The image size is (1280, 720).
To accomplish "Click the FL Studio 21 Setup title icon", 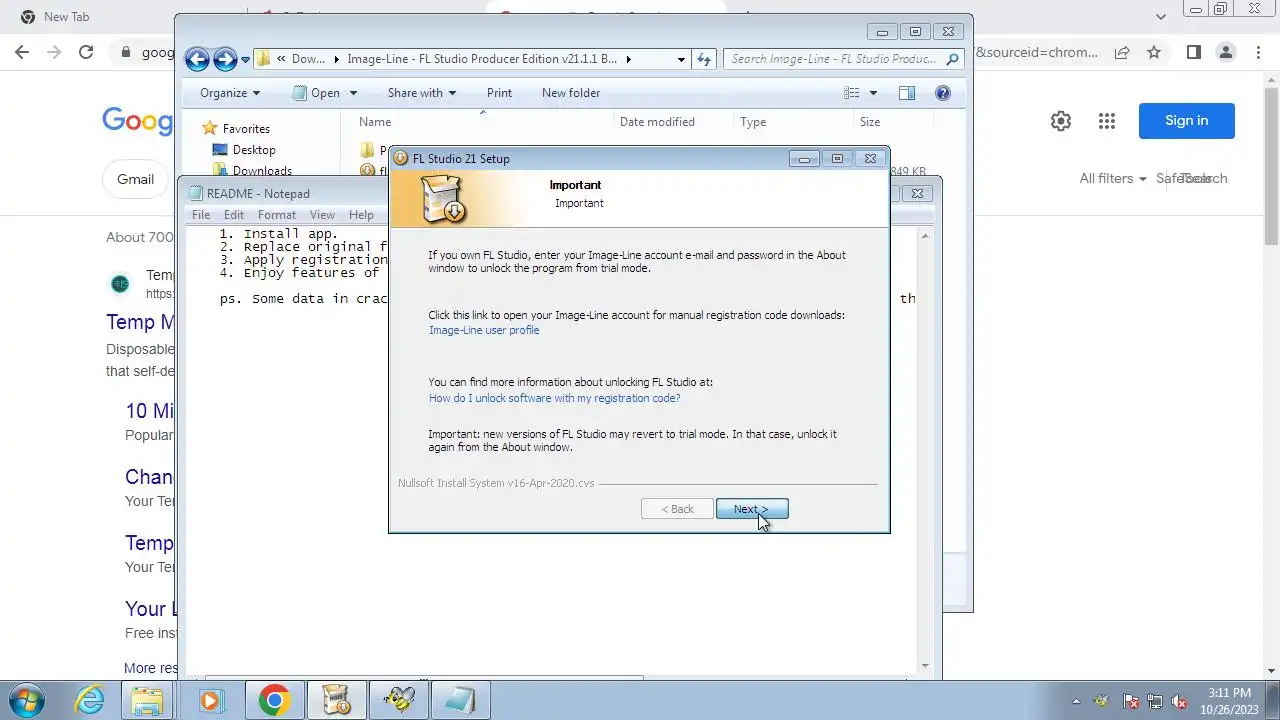I will [x=400, y=158].
